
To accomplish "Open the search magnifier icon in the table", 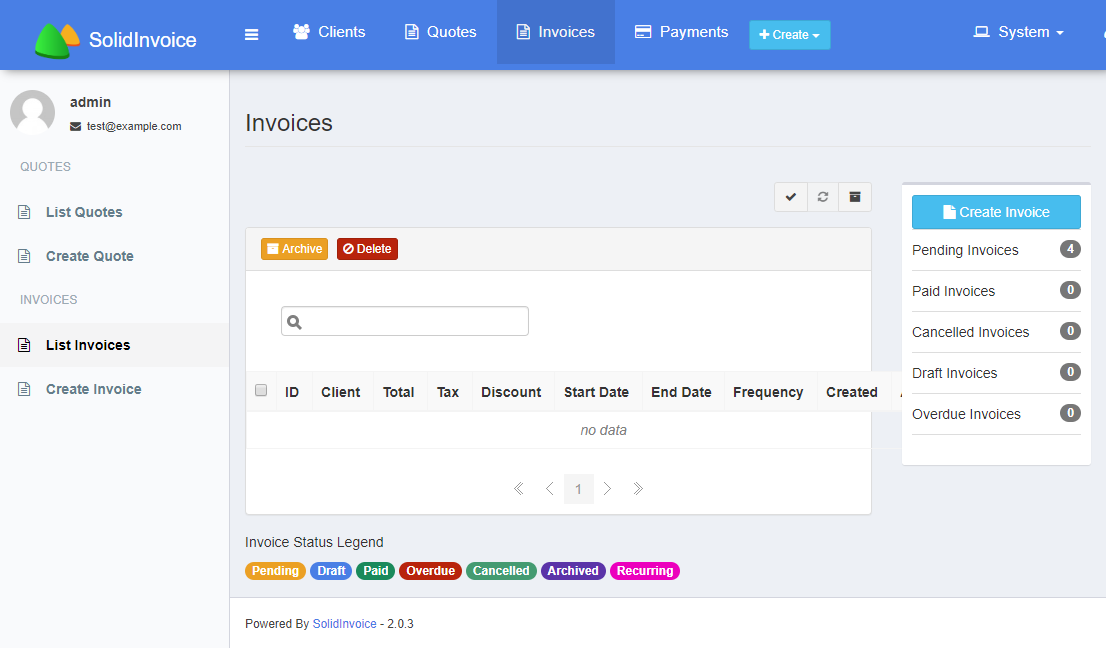I will pos(292,321).
